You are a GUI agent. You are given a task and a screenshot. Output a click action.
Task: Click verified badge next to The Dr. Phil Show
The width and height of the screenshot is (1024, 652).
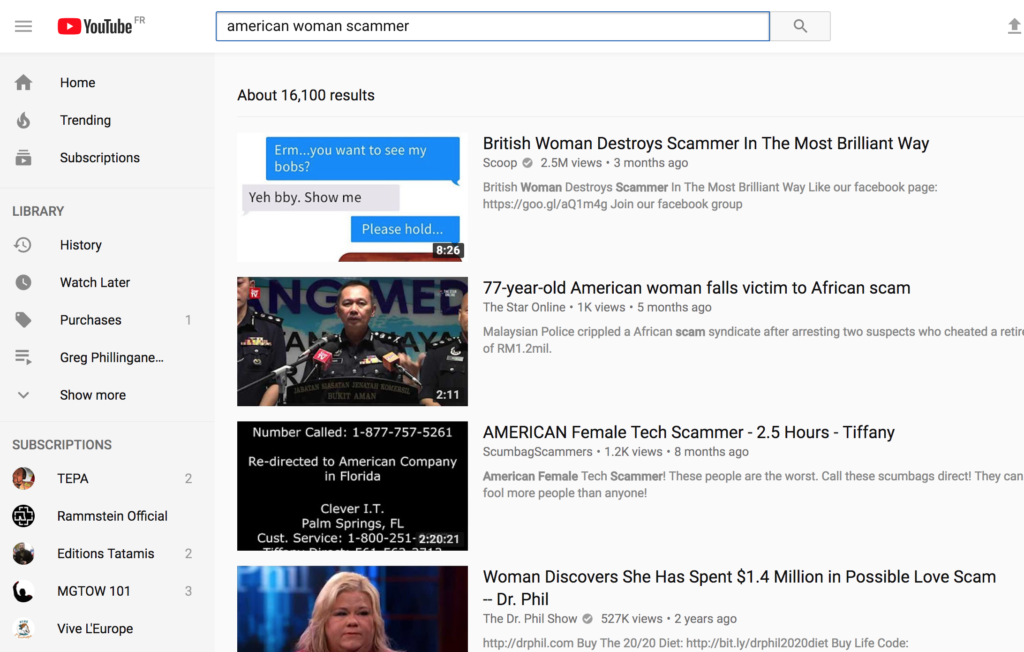point(588,619)
